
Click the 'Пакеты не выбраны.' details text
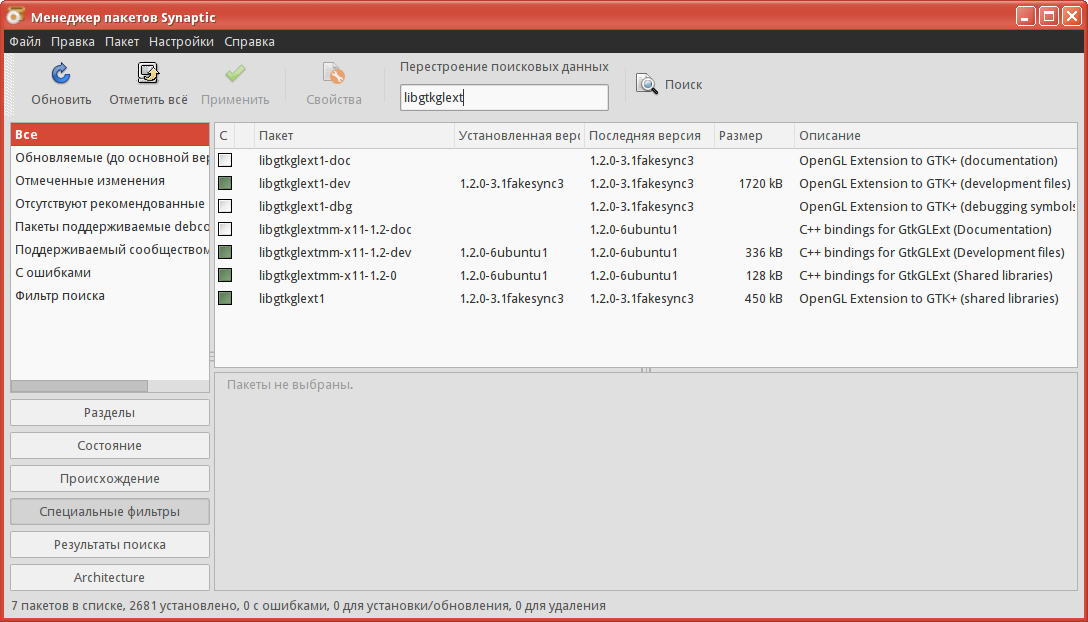290,385
